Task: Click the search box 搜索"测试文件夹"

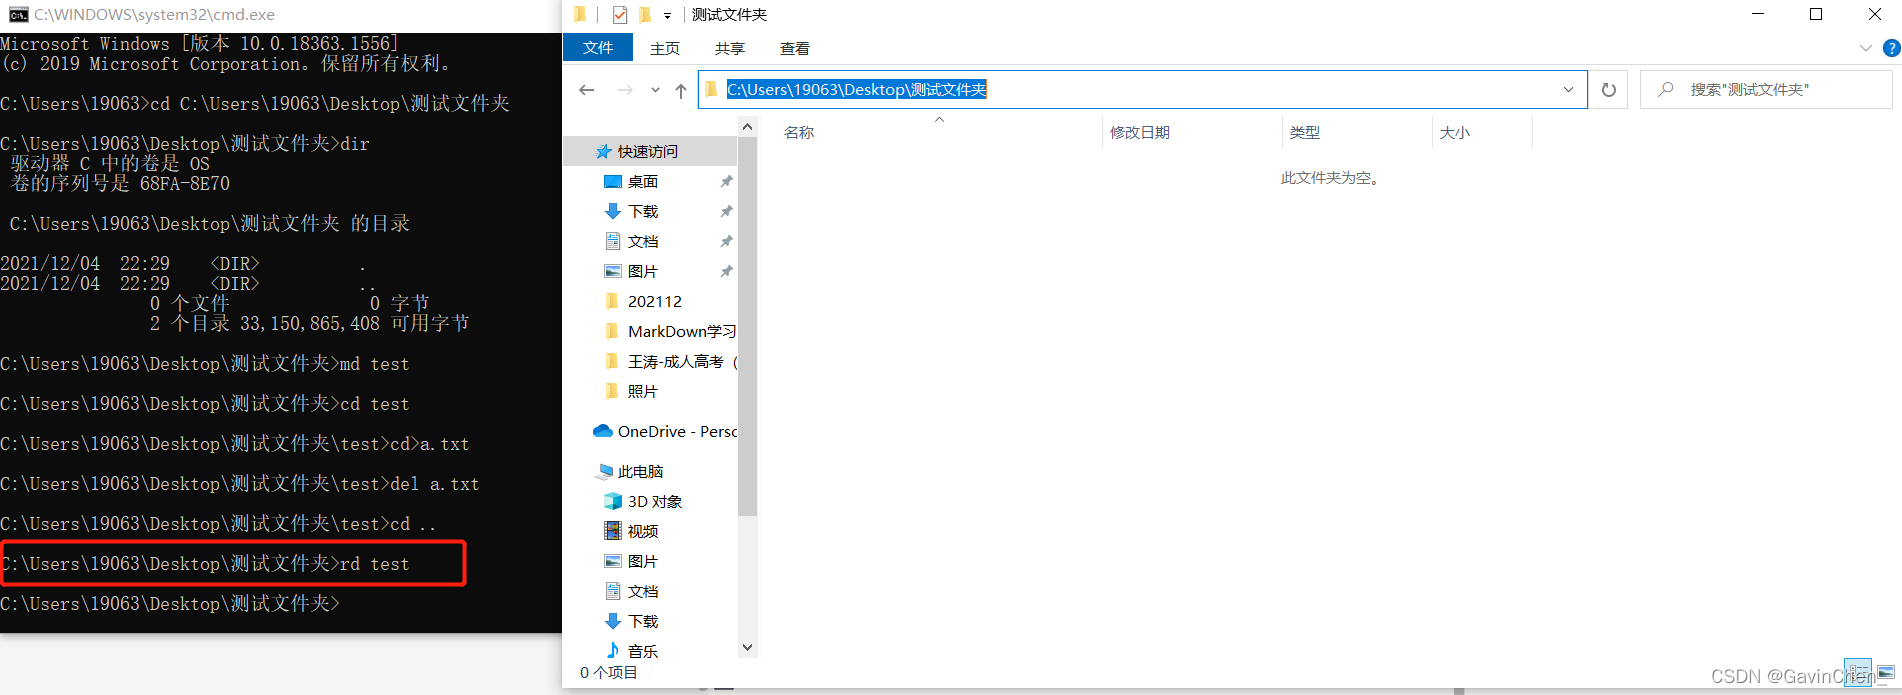Action: [x=1766, y=90]
